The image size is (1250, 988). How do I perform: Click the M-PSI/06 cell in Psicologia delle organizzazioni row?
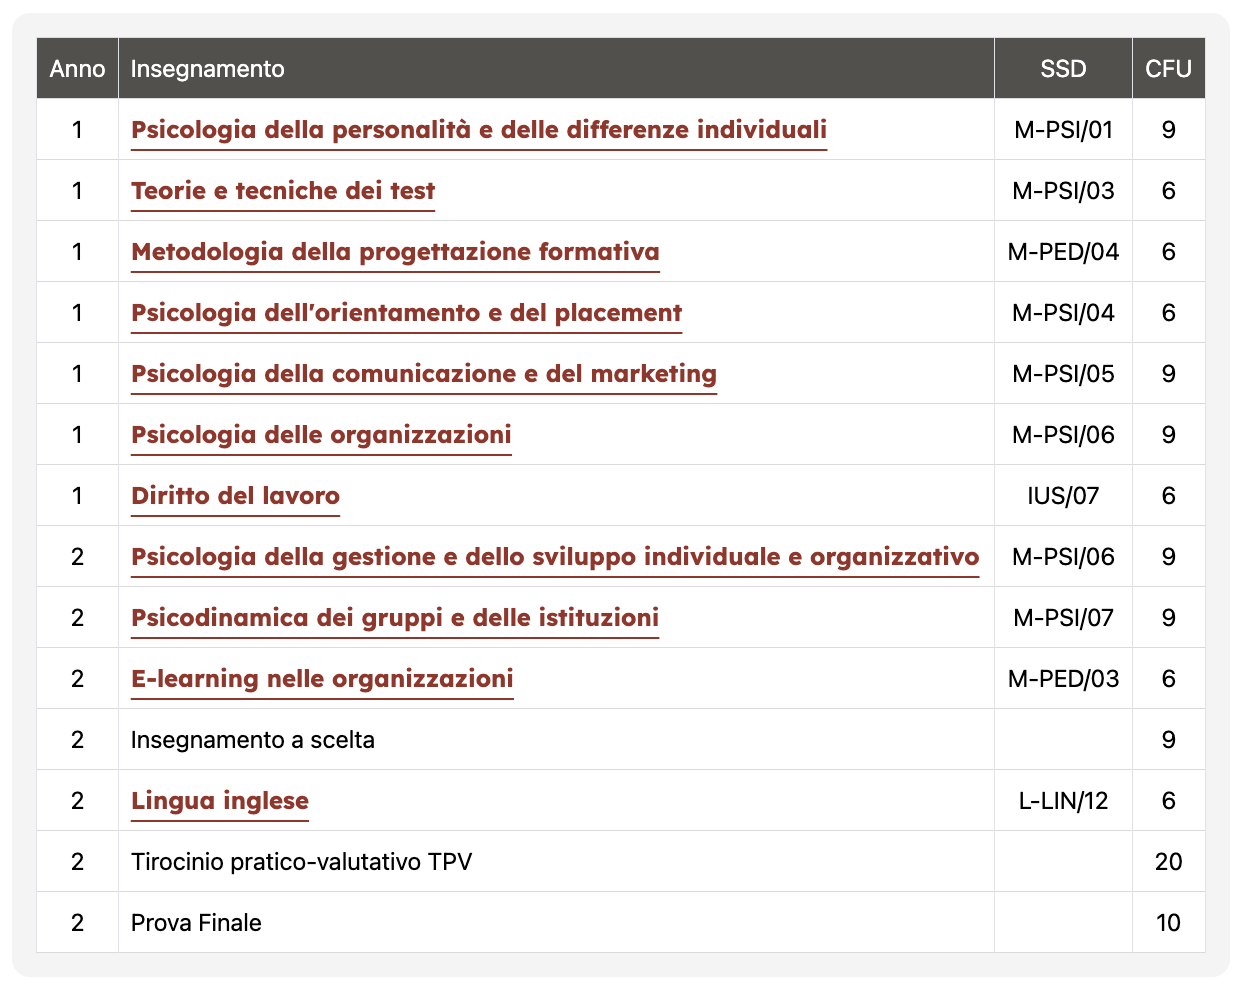(x=1063, y=435)
